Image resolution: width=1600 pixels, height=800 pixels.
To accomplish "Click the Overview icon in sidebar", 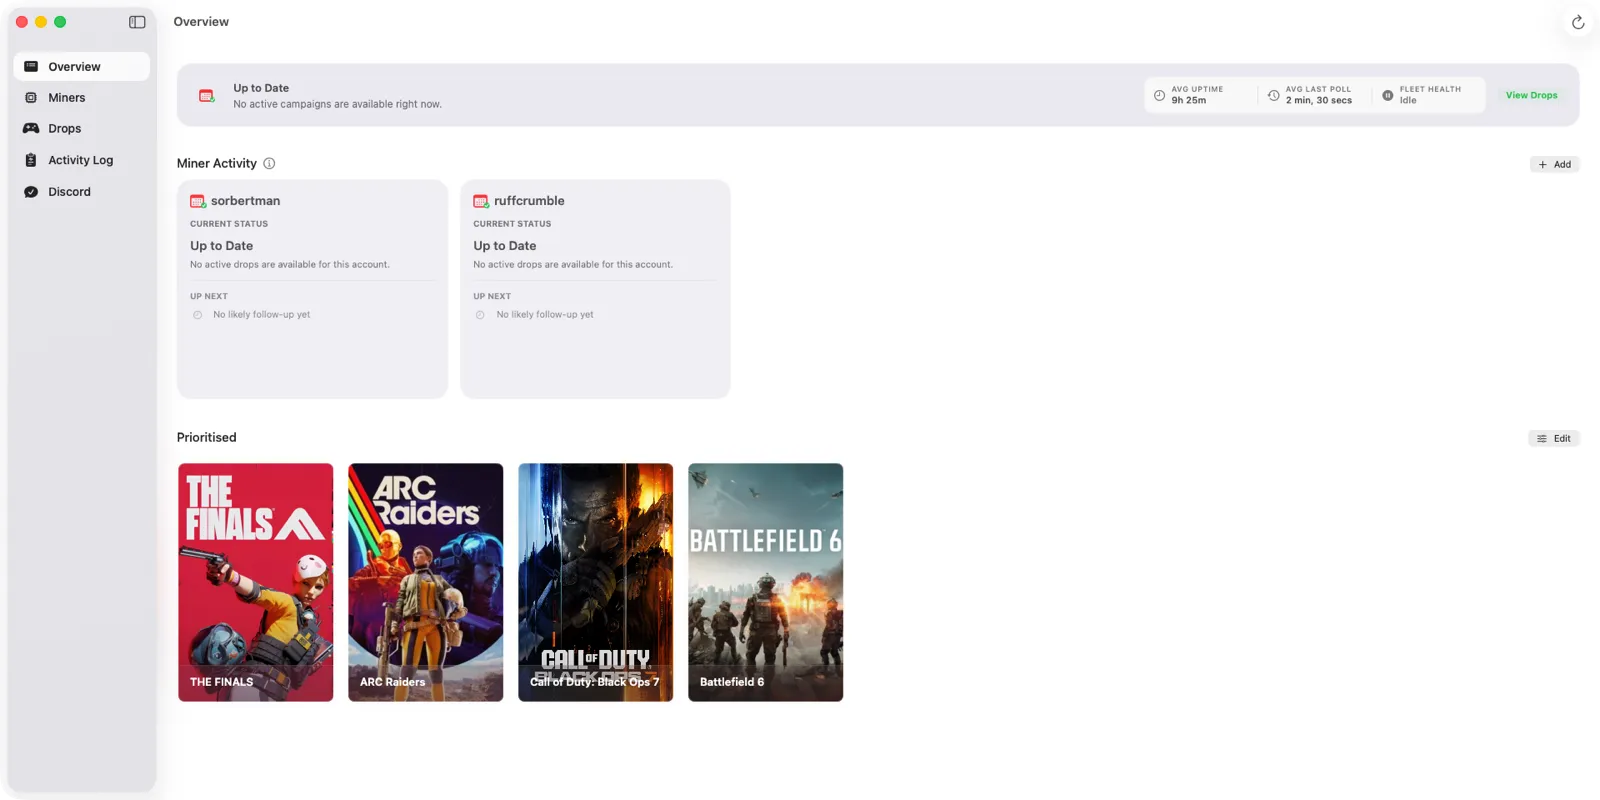I will click(31, 67).
